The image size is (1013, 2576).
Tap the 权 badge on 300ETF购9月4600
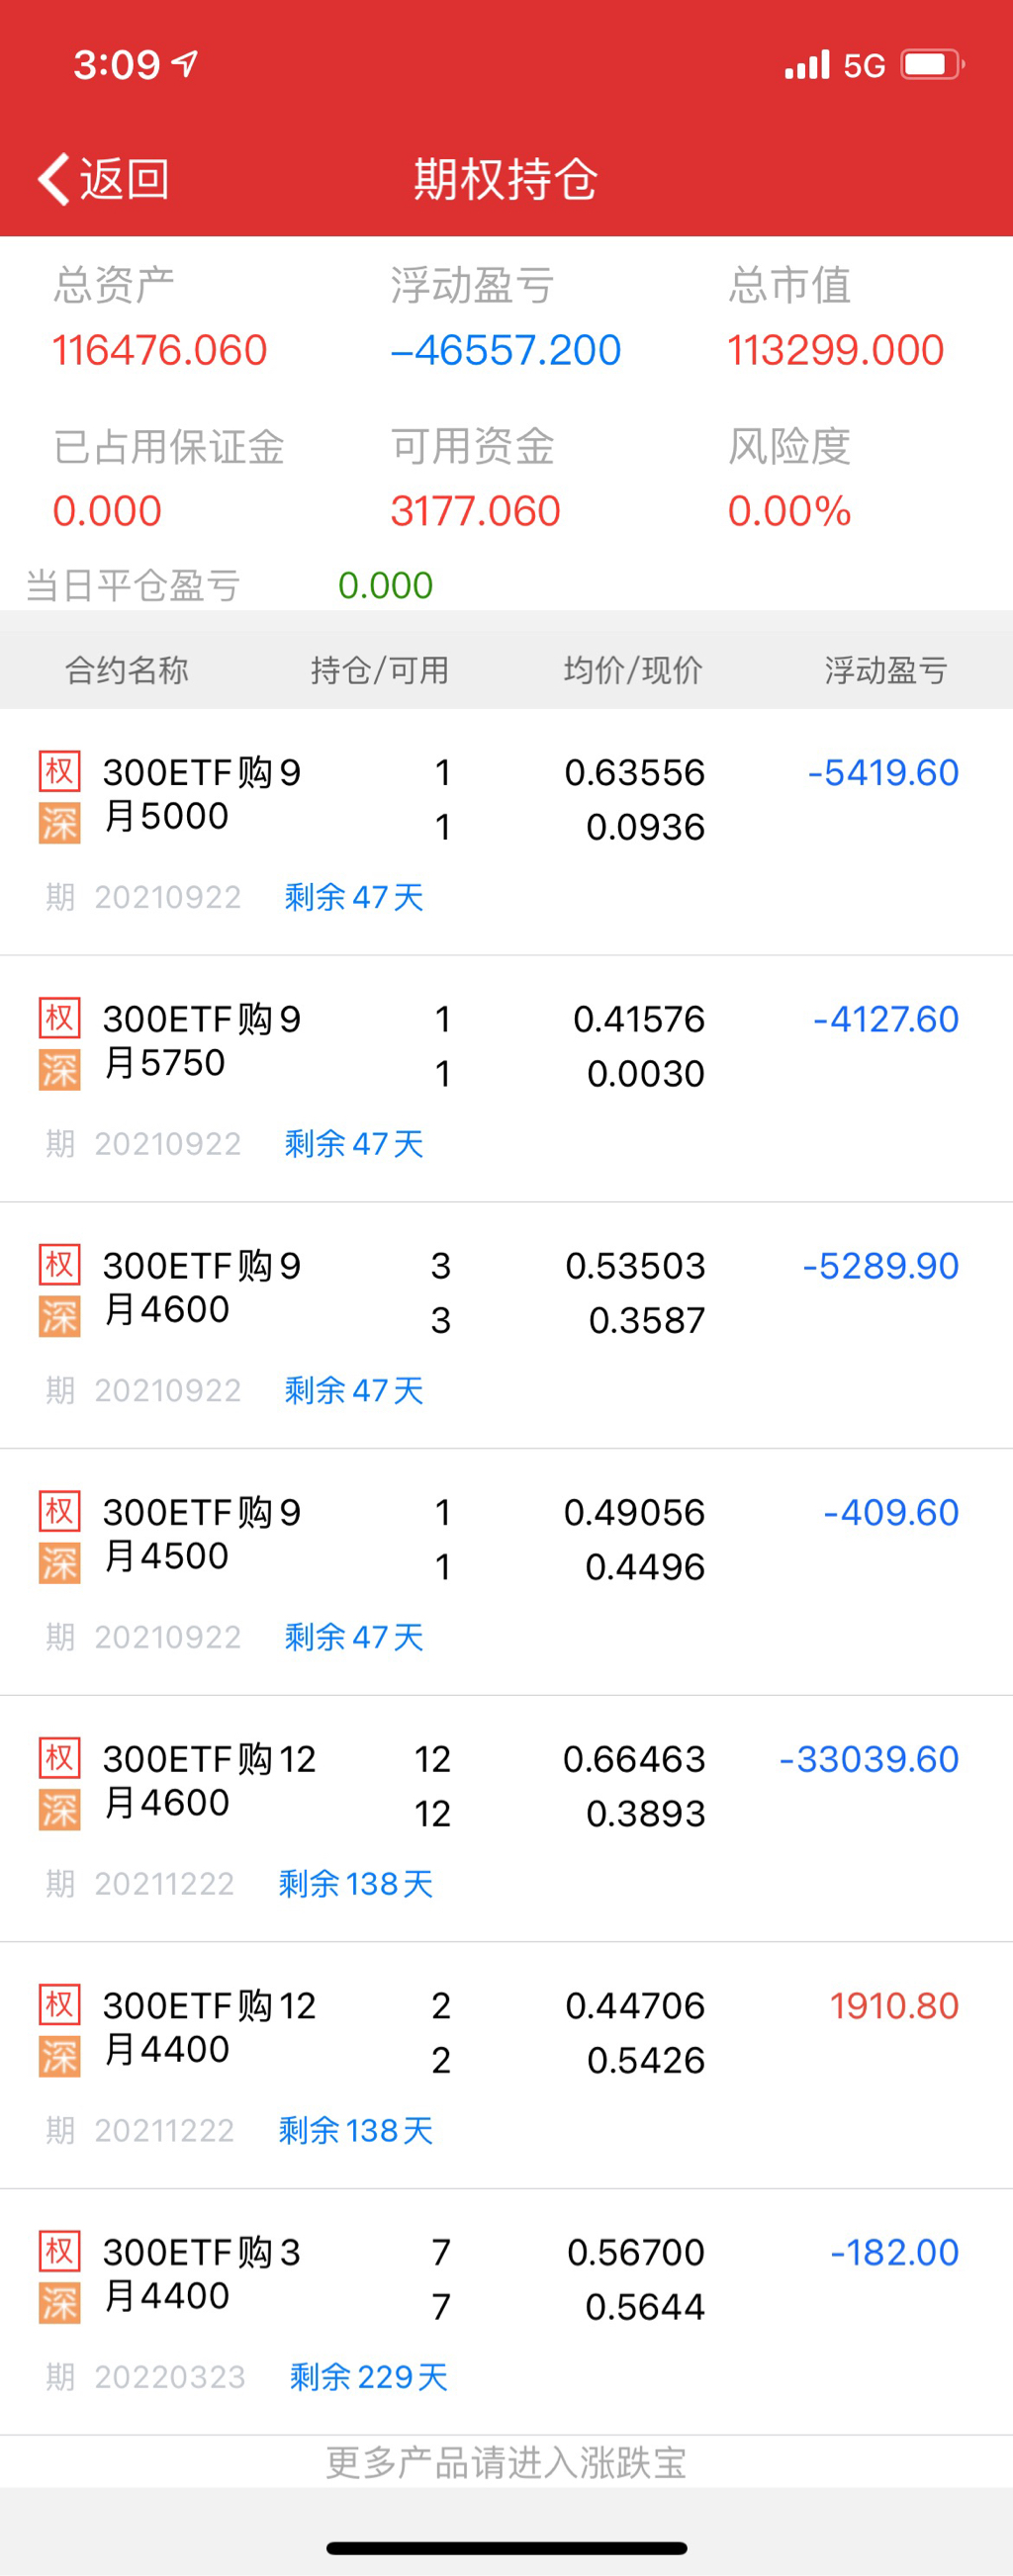59,1264
